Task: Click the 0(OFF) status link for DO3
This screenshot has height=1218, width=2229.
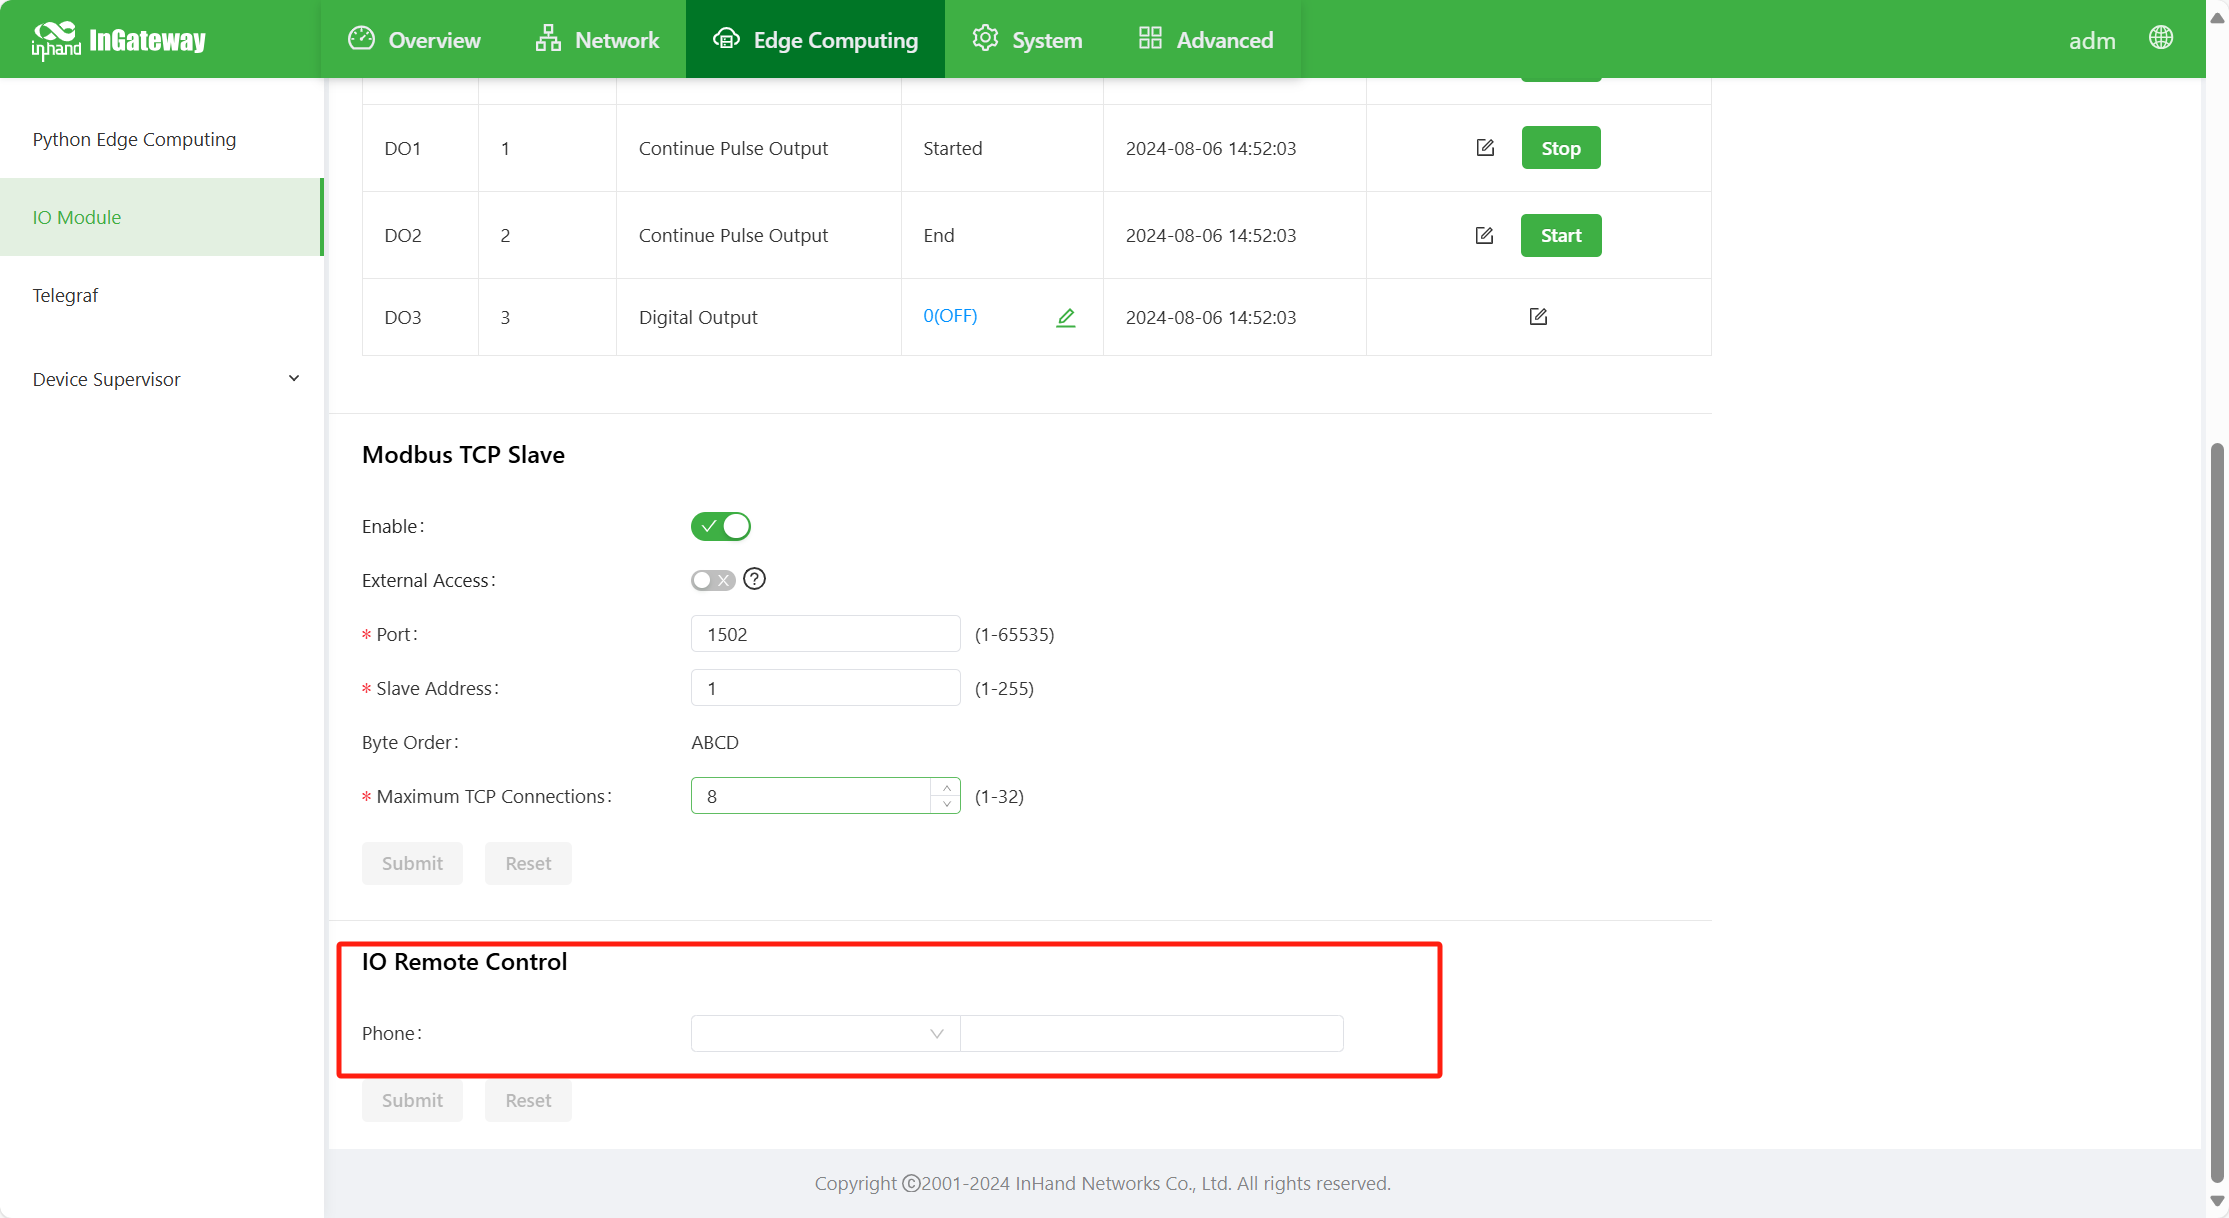Action: click(949, 316)
